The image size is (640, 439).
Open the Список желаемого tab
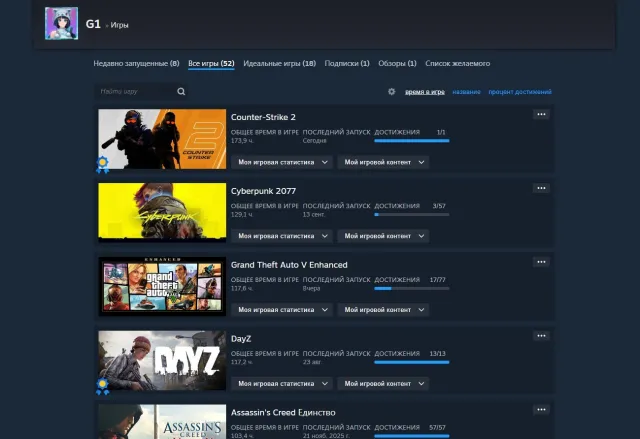[x=458, y=63]
